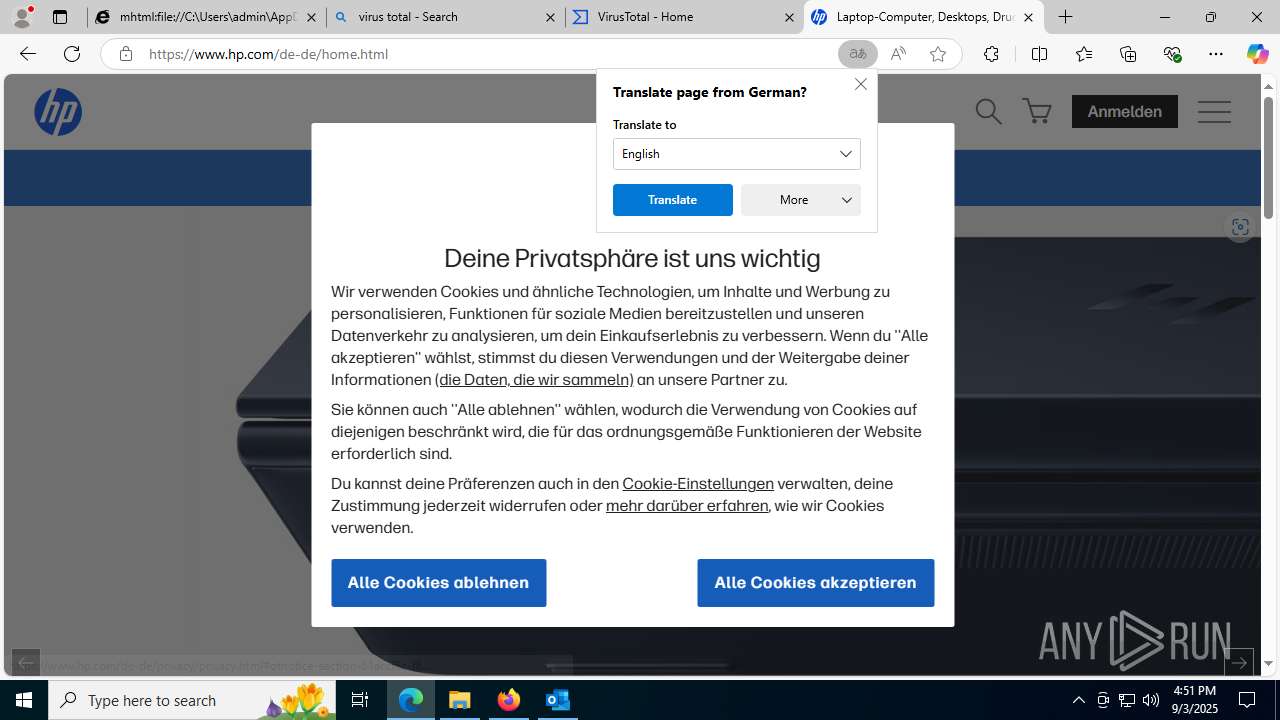The image size is (1280, 720).
Task: Open the Collections icon
Action: point(1128,54)
